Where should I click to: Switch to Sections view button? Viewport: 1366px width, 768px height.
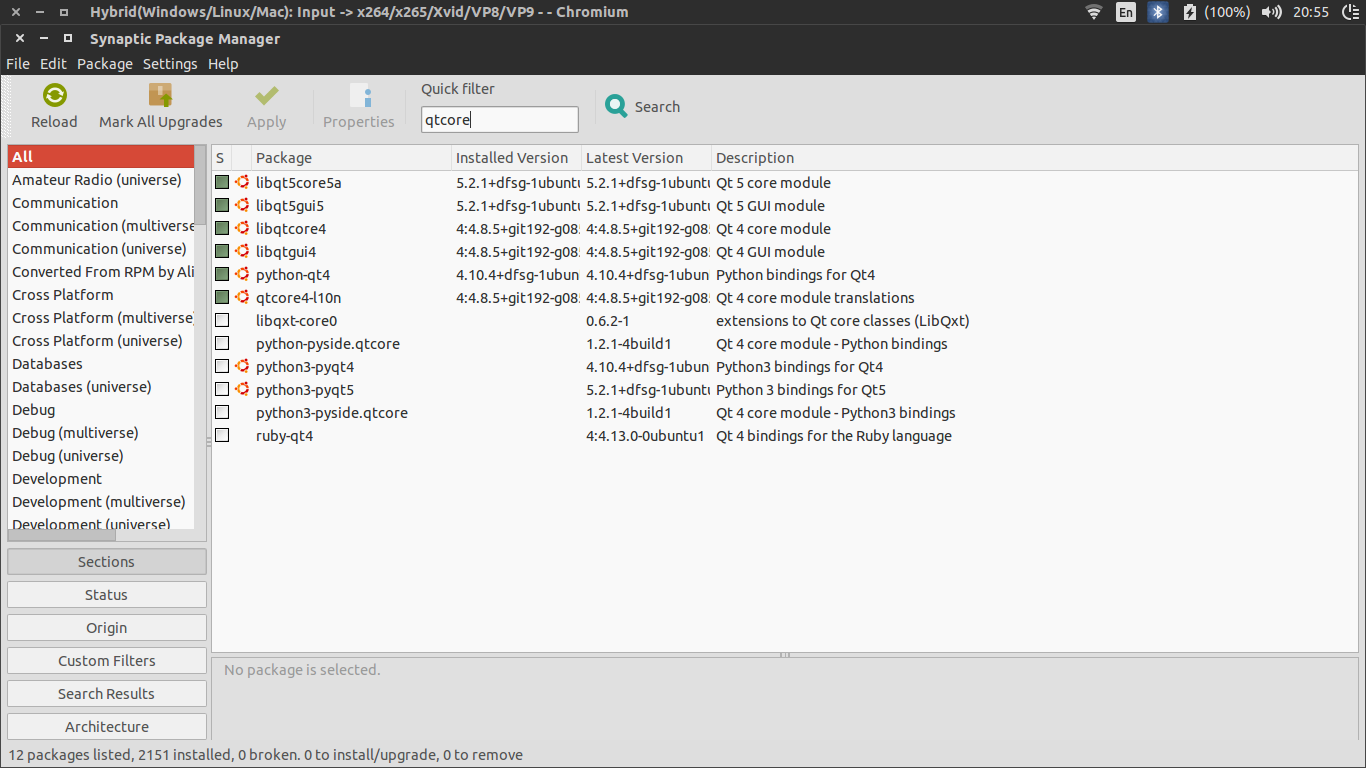coord(107,562)
